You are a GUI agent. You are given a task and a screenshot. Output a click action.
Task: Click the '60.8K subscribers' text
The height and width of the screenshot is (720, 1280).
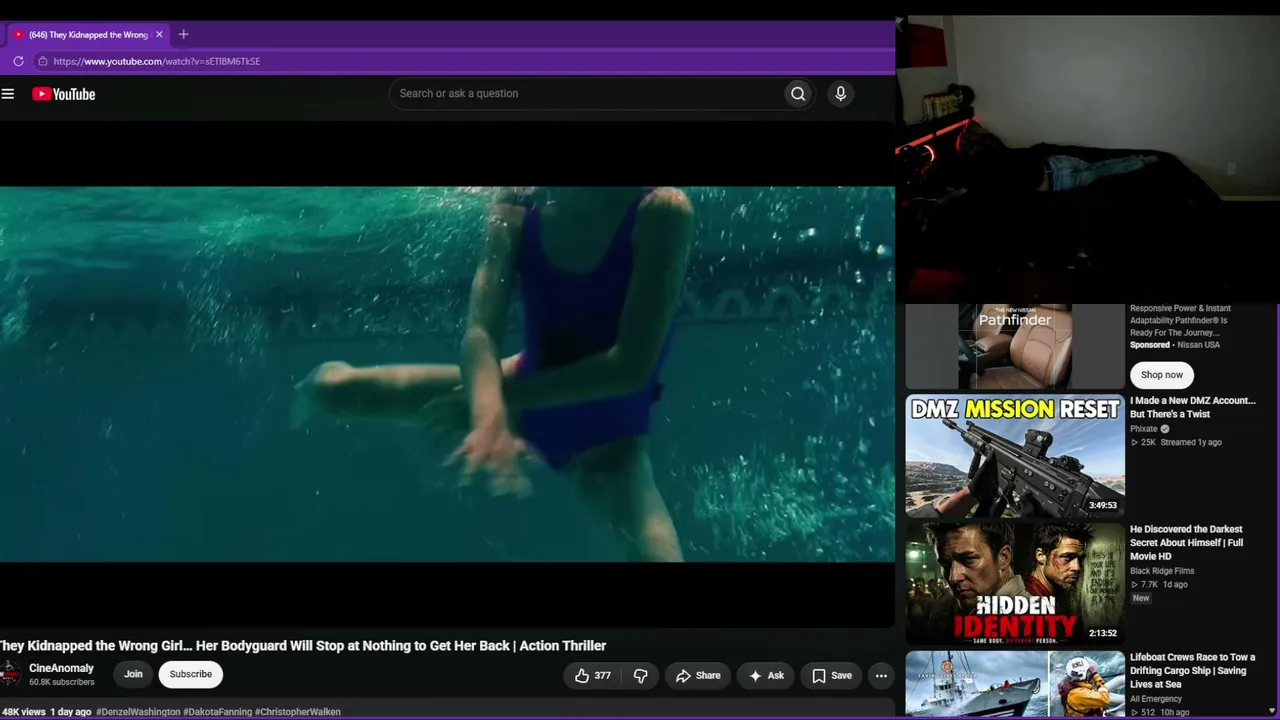[x=62, y=683]
